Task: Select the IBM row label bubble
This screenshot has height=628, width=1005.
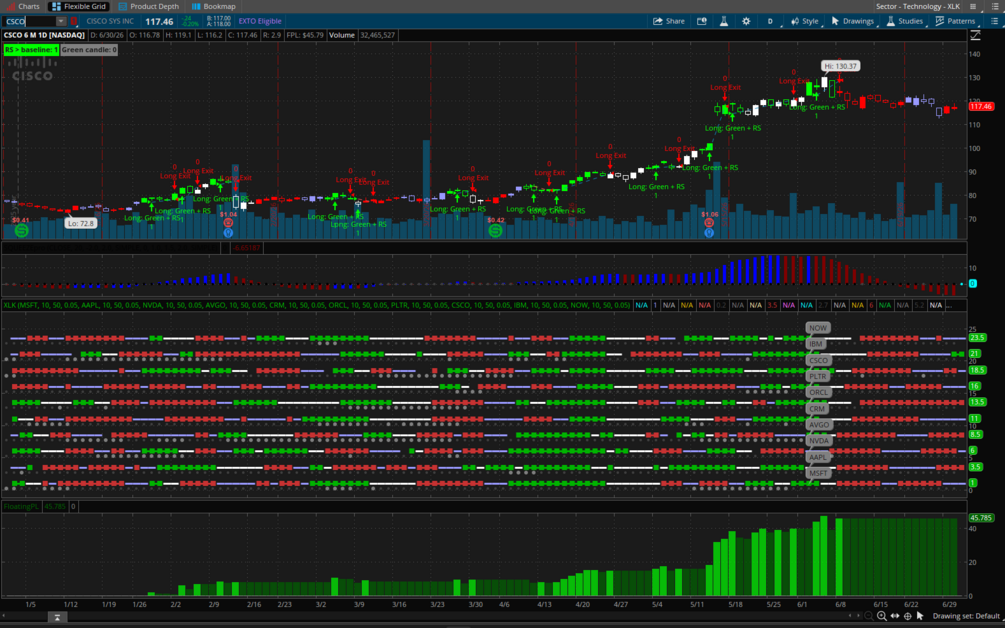Action: (815, 343)
